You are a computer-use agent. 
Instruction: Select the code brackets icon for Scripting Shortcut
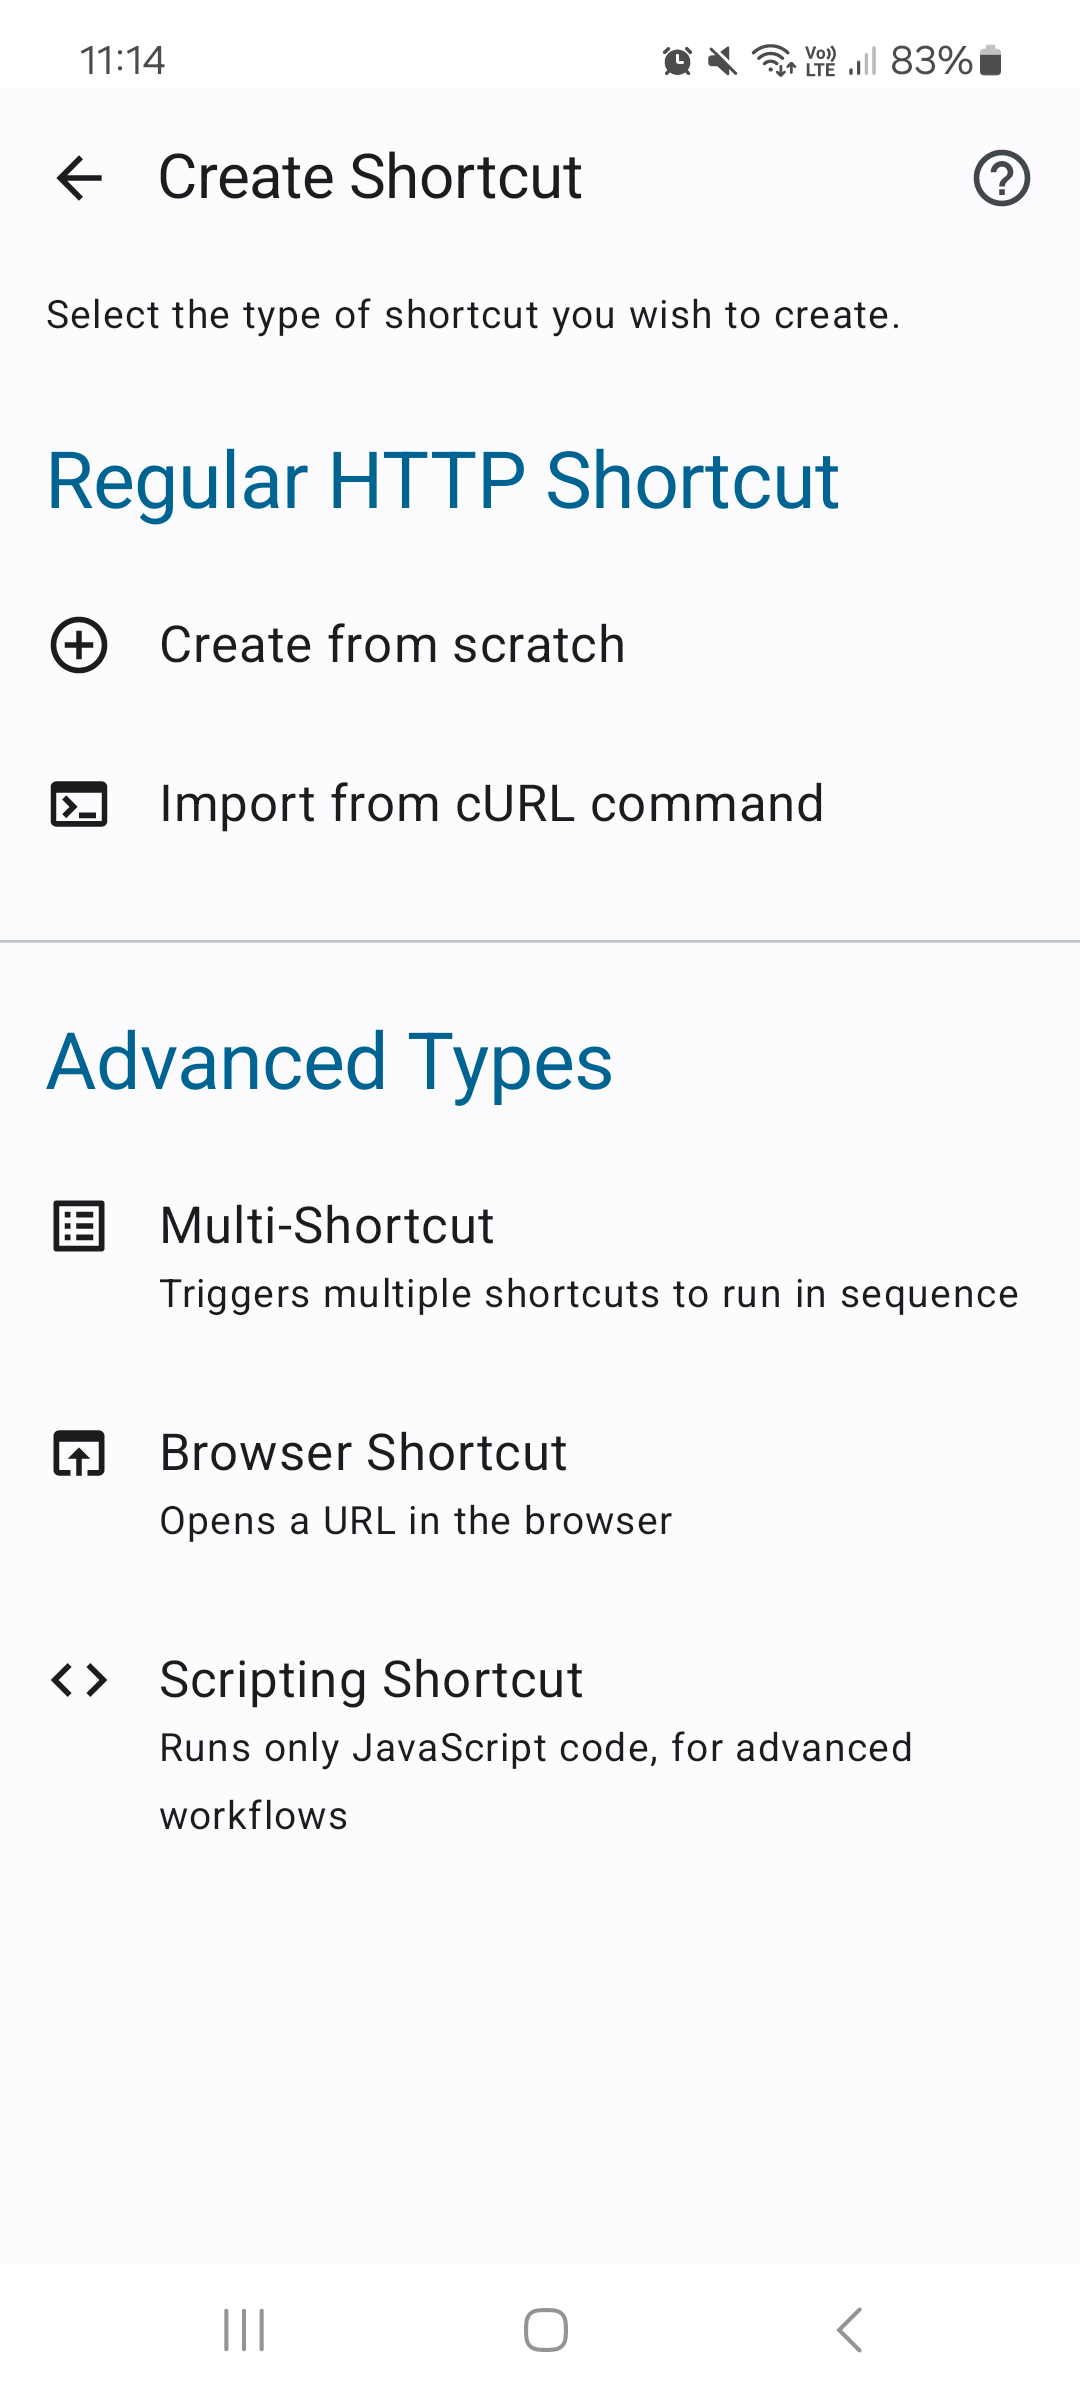[79, 1679]
